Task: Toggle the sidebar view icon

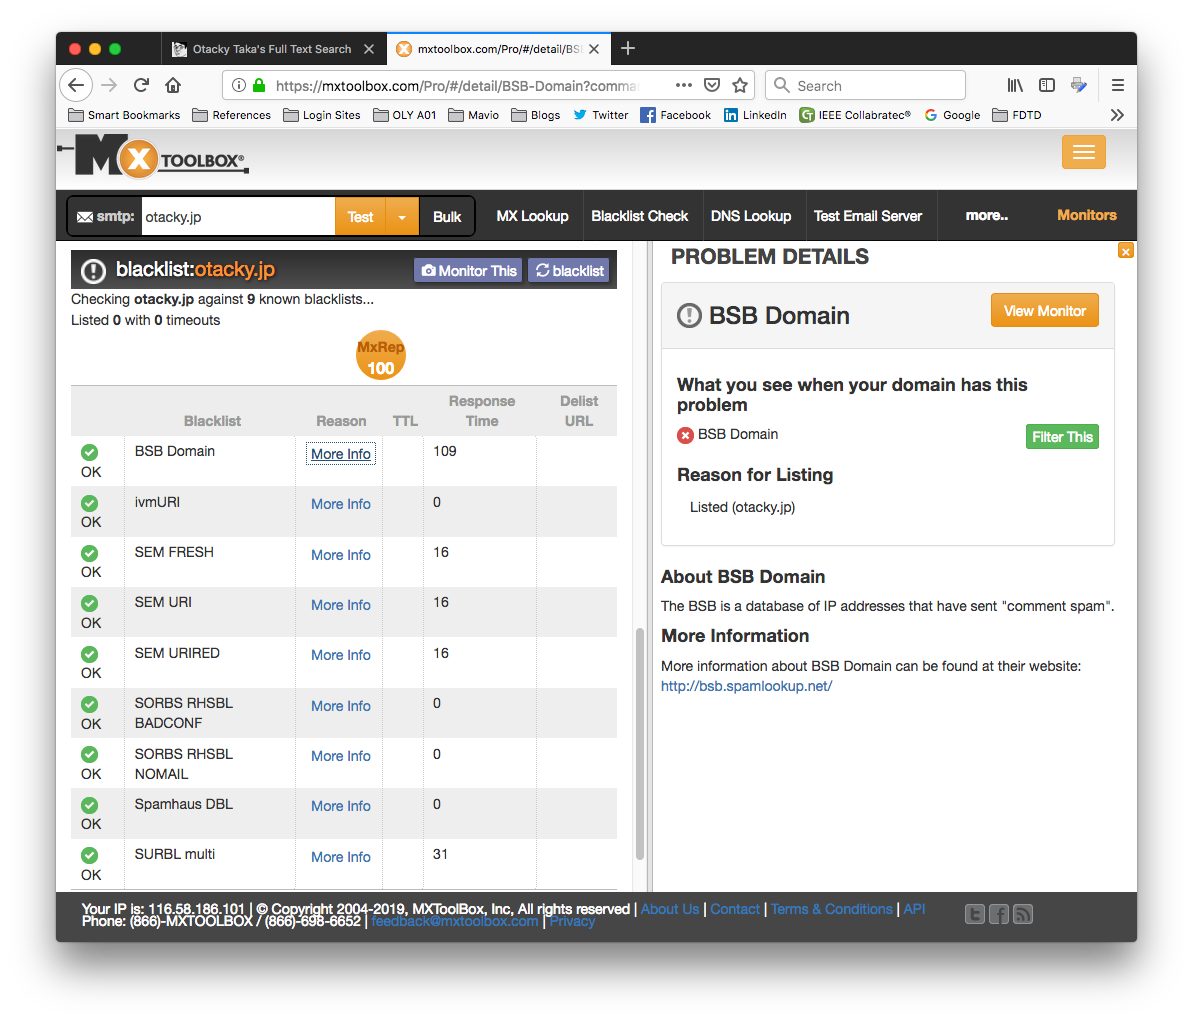Action: (1047, 85)
